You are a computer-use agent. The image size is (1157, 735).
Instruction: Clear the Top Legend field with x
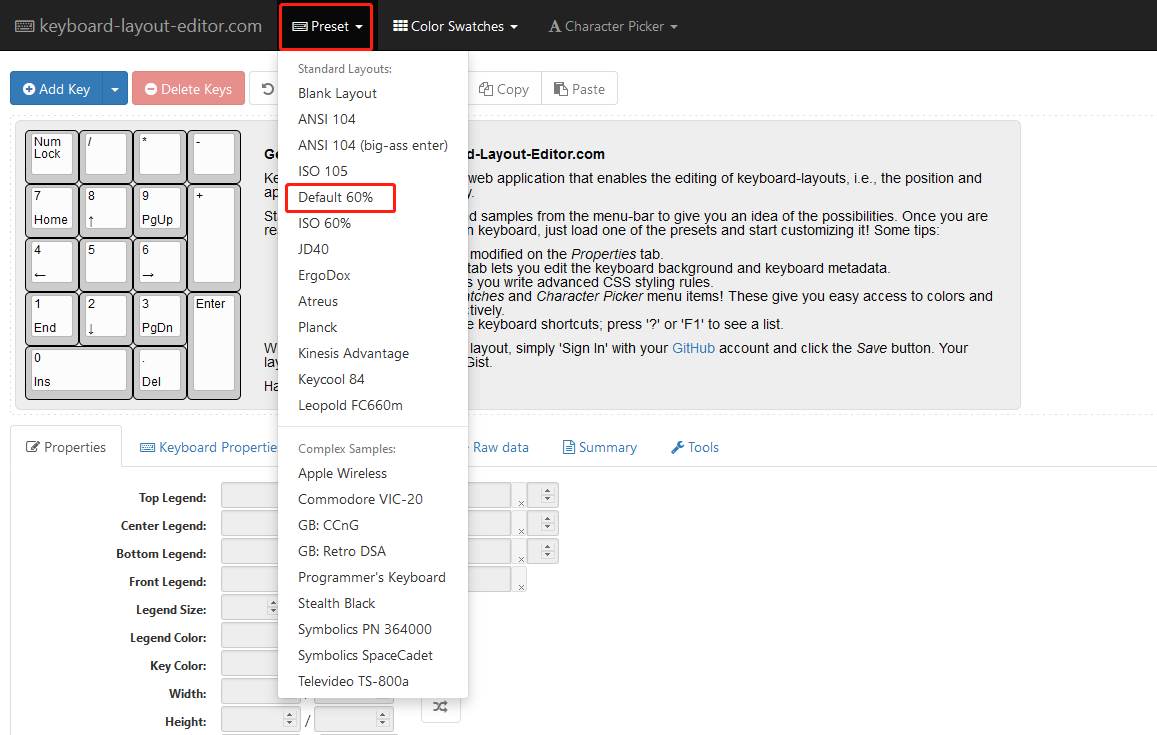coord(521,503)
